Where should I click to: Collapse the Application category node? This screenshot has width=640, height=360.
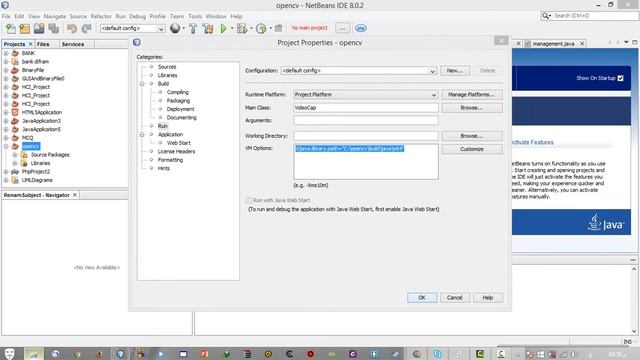[142, 134]
